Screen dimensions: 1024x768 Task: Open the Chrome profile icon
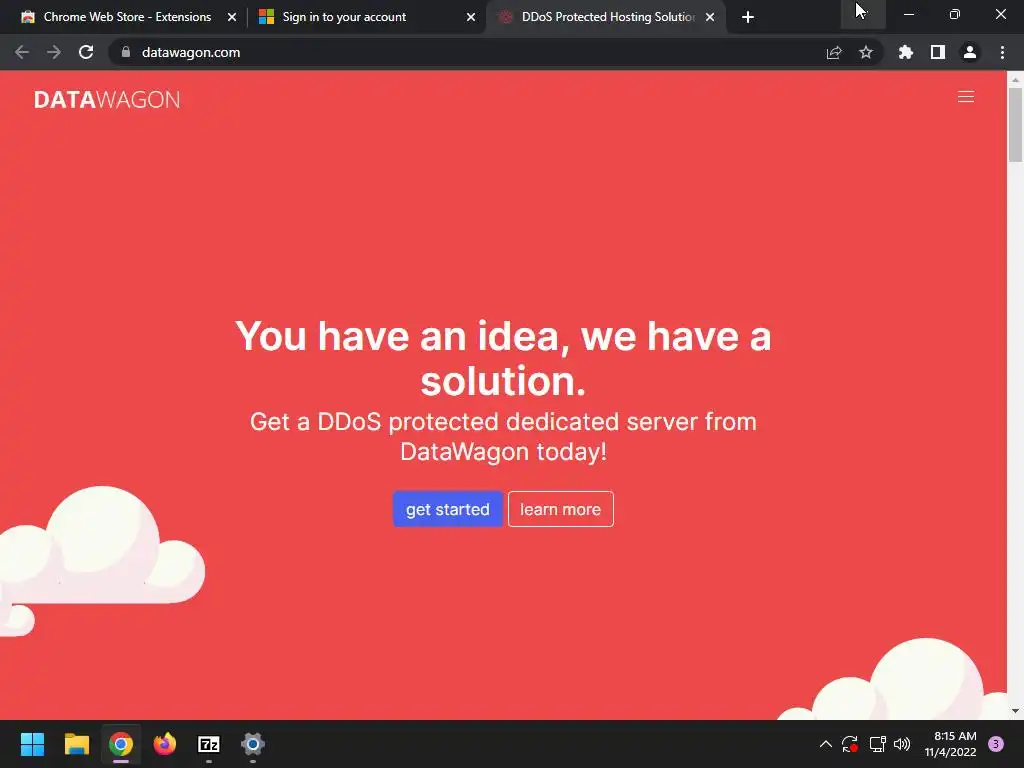point(970,52)
